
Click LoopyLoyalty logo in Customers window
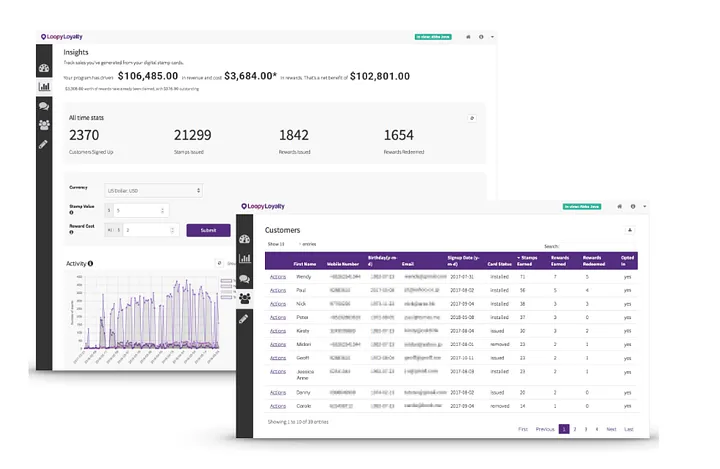click(x=263, y=206)
